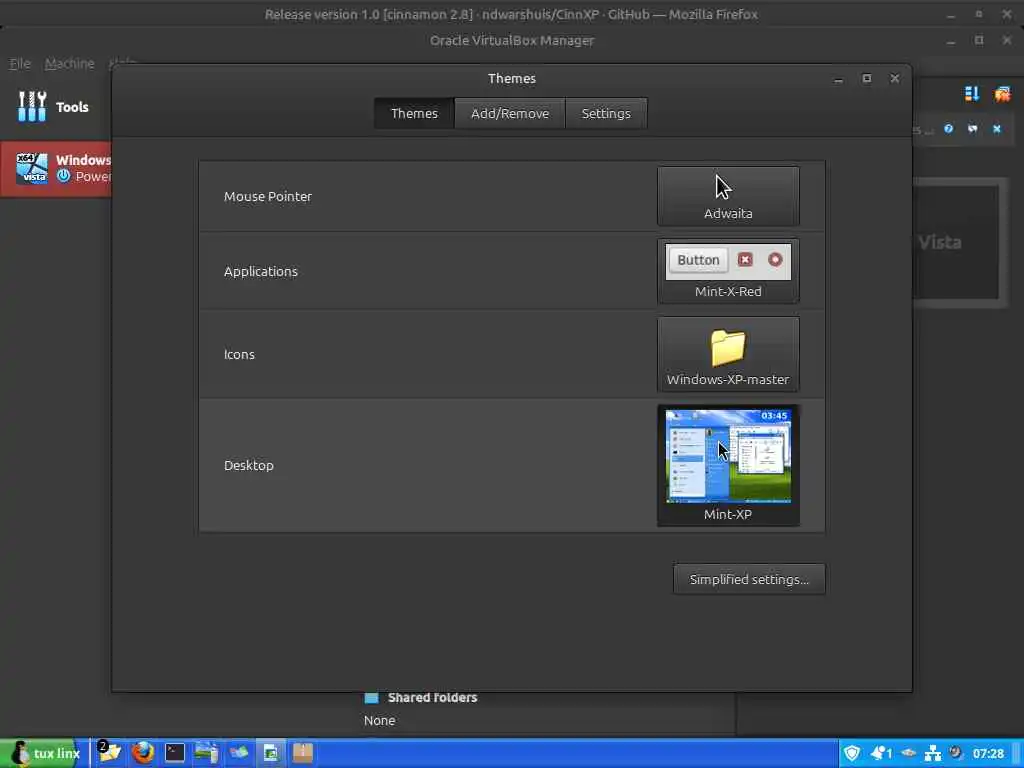Click the package box taskbar icon
Image resolution: width=1024 pixels, height=768 pixels.
click(x=302, y=753)
